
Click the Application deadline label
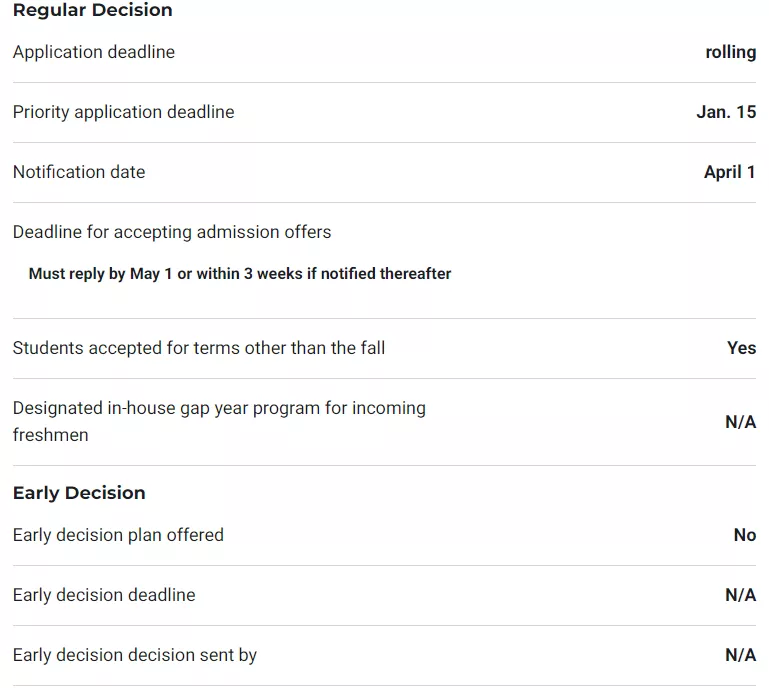(93, 52)
